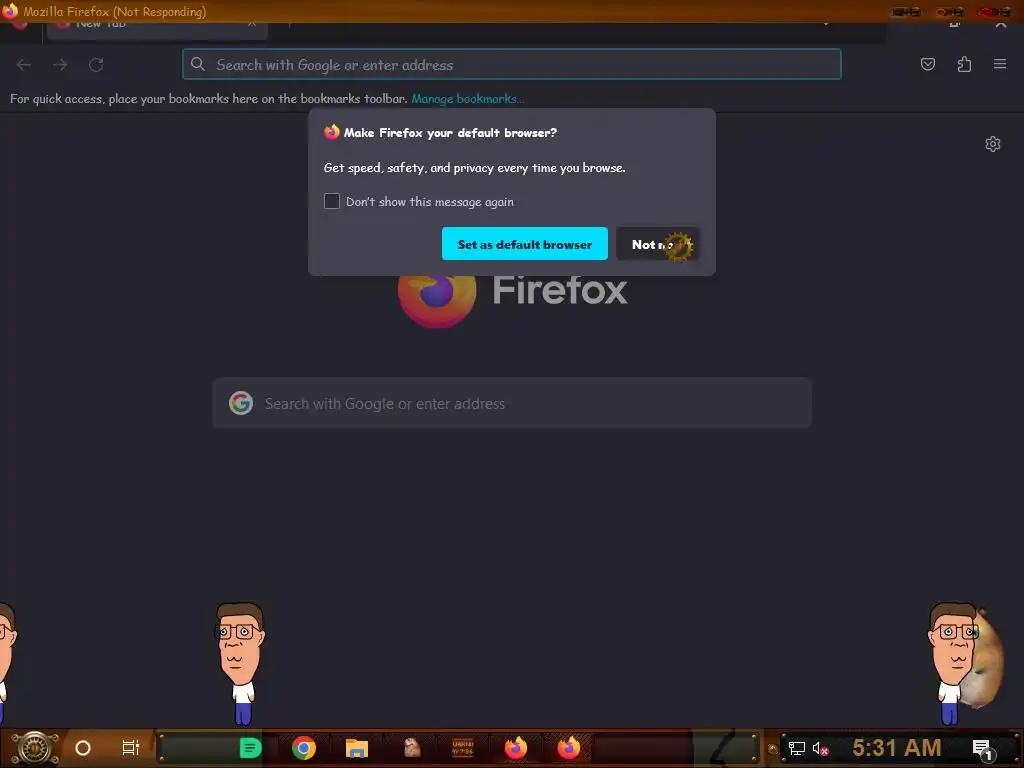Select the New Tab tab

(x=157, y=27)
